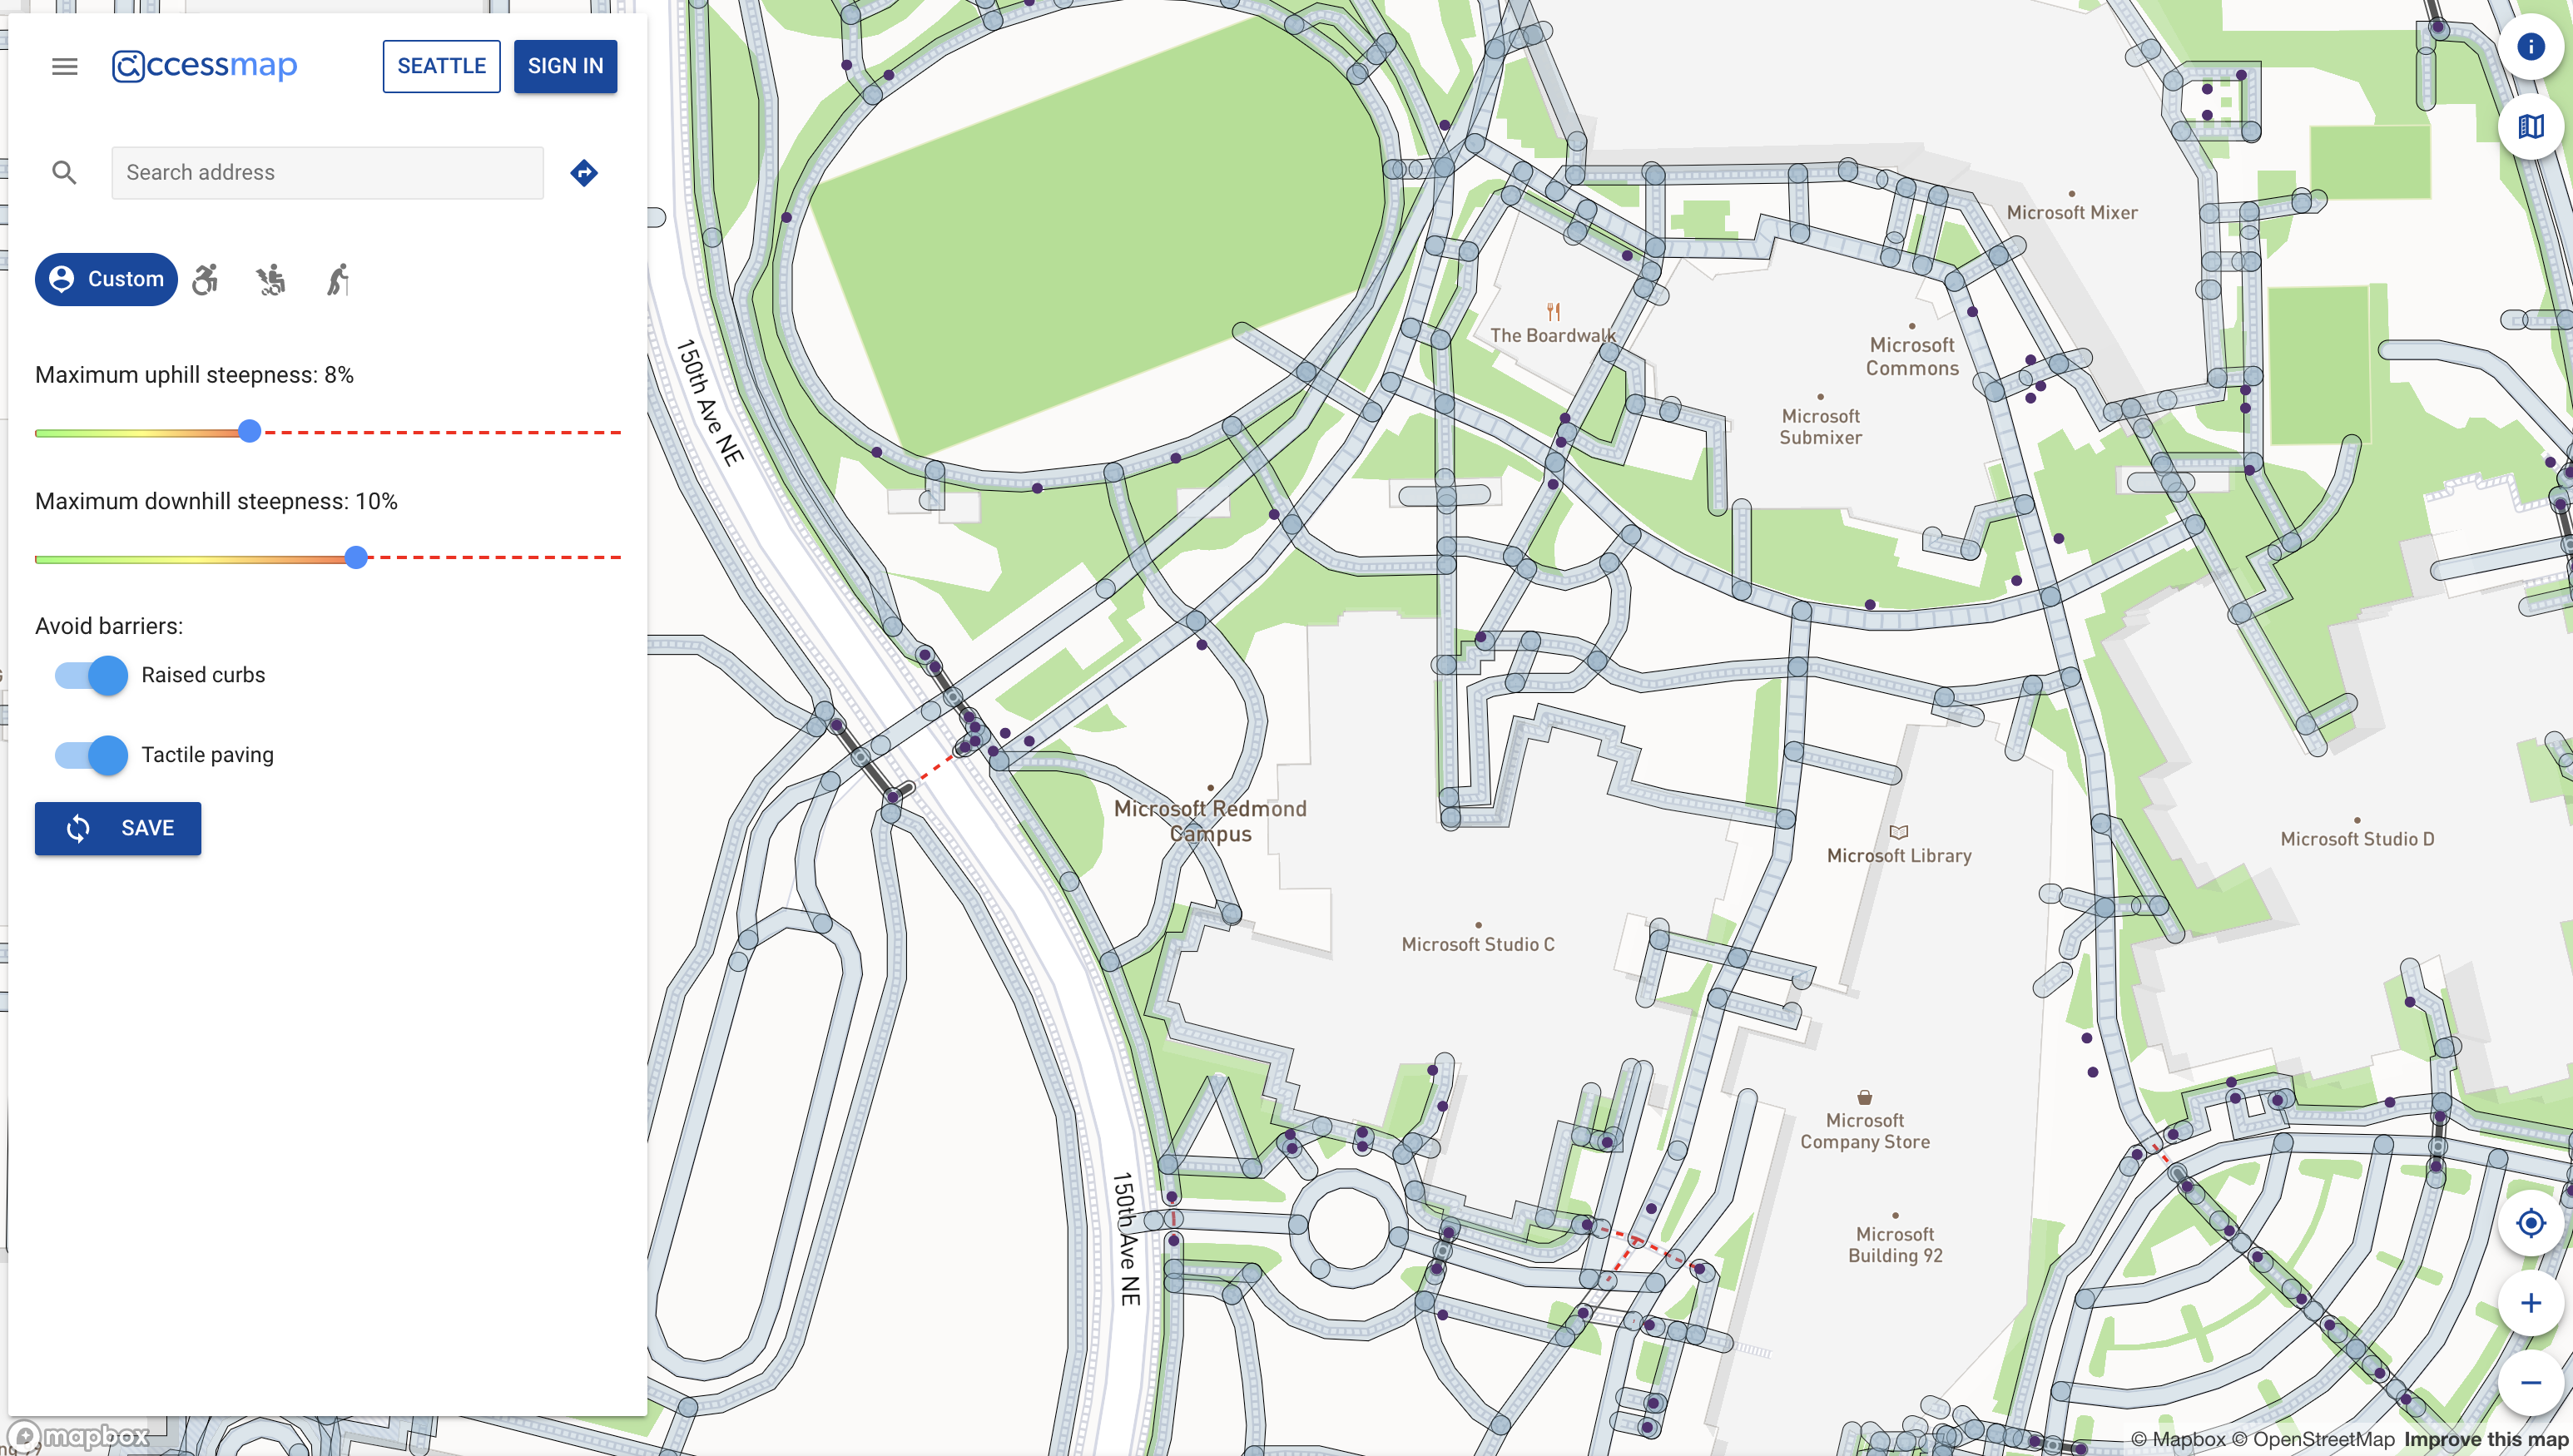
Task: Click the Microsoft Commons label
Action: [x=1912, y=357]
